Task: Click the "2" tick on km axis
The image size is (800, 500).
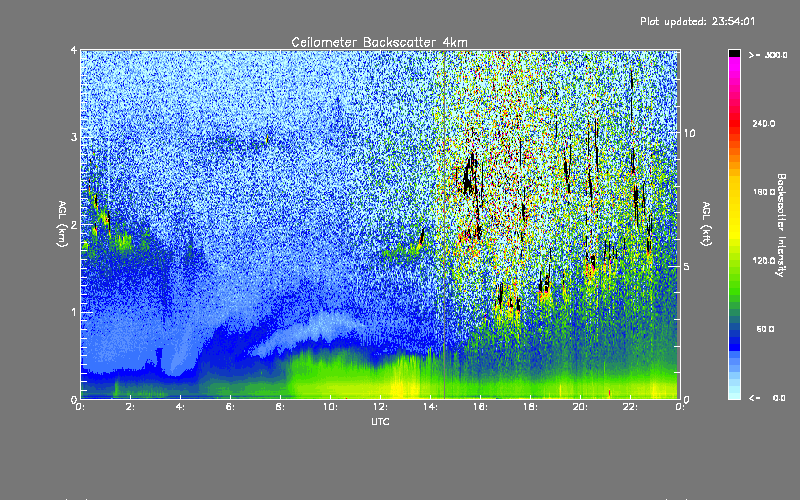Action: coord(74,225)
